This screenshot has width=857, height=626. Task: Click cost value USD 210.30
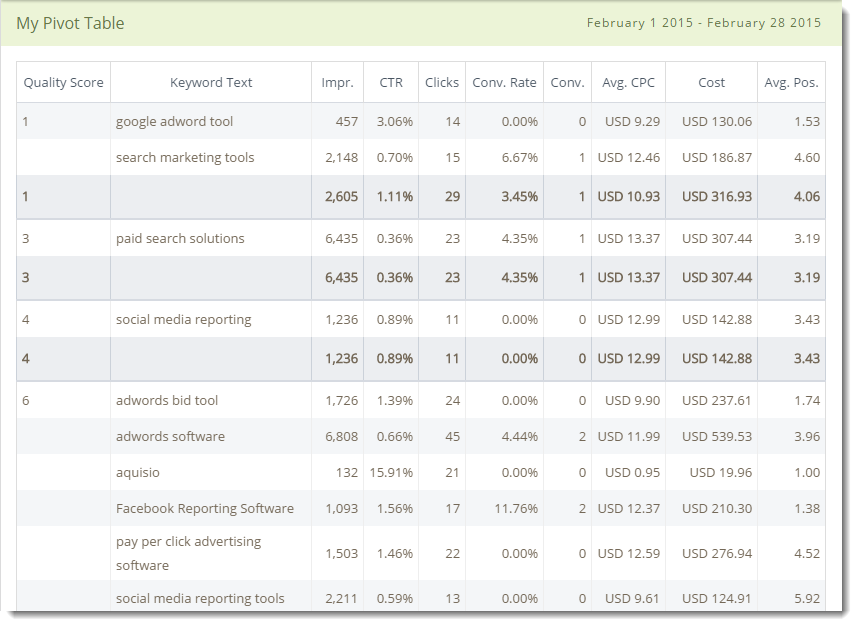click(x=717, y=508)
